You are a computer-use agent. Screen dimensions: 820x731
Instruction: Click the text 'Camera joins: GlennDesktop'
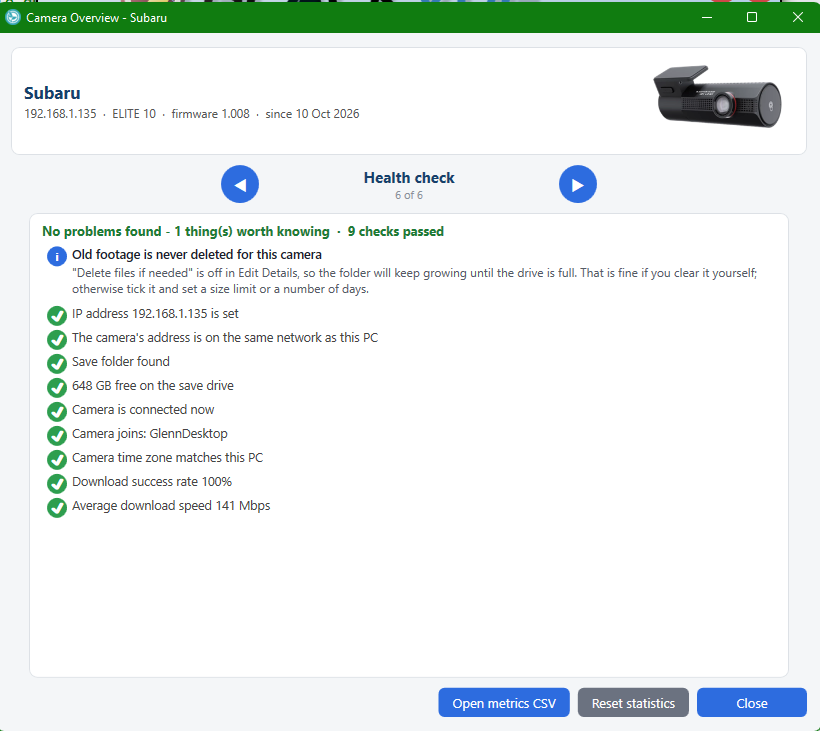pos(150,434)
